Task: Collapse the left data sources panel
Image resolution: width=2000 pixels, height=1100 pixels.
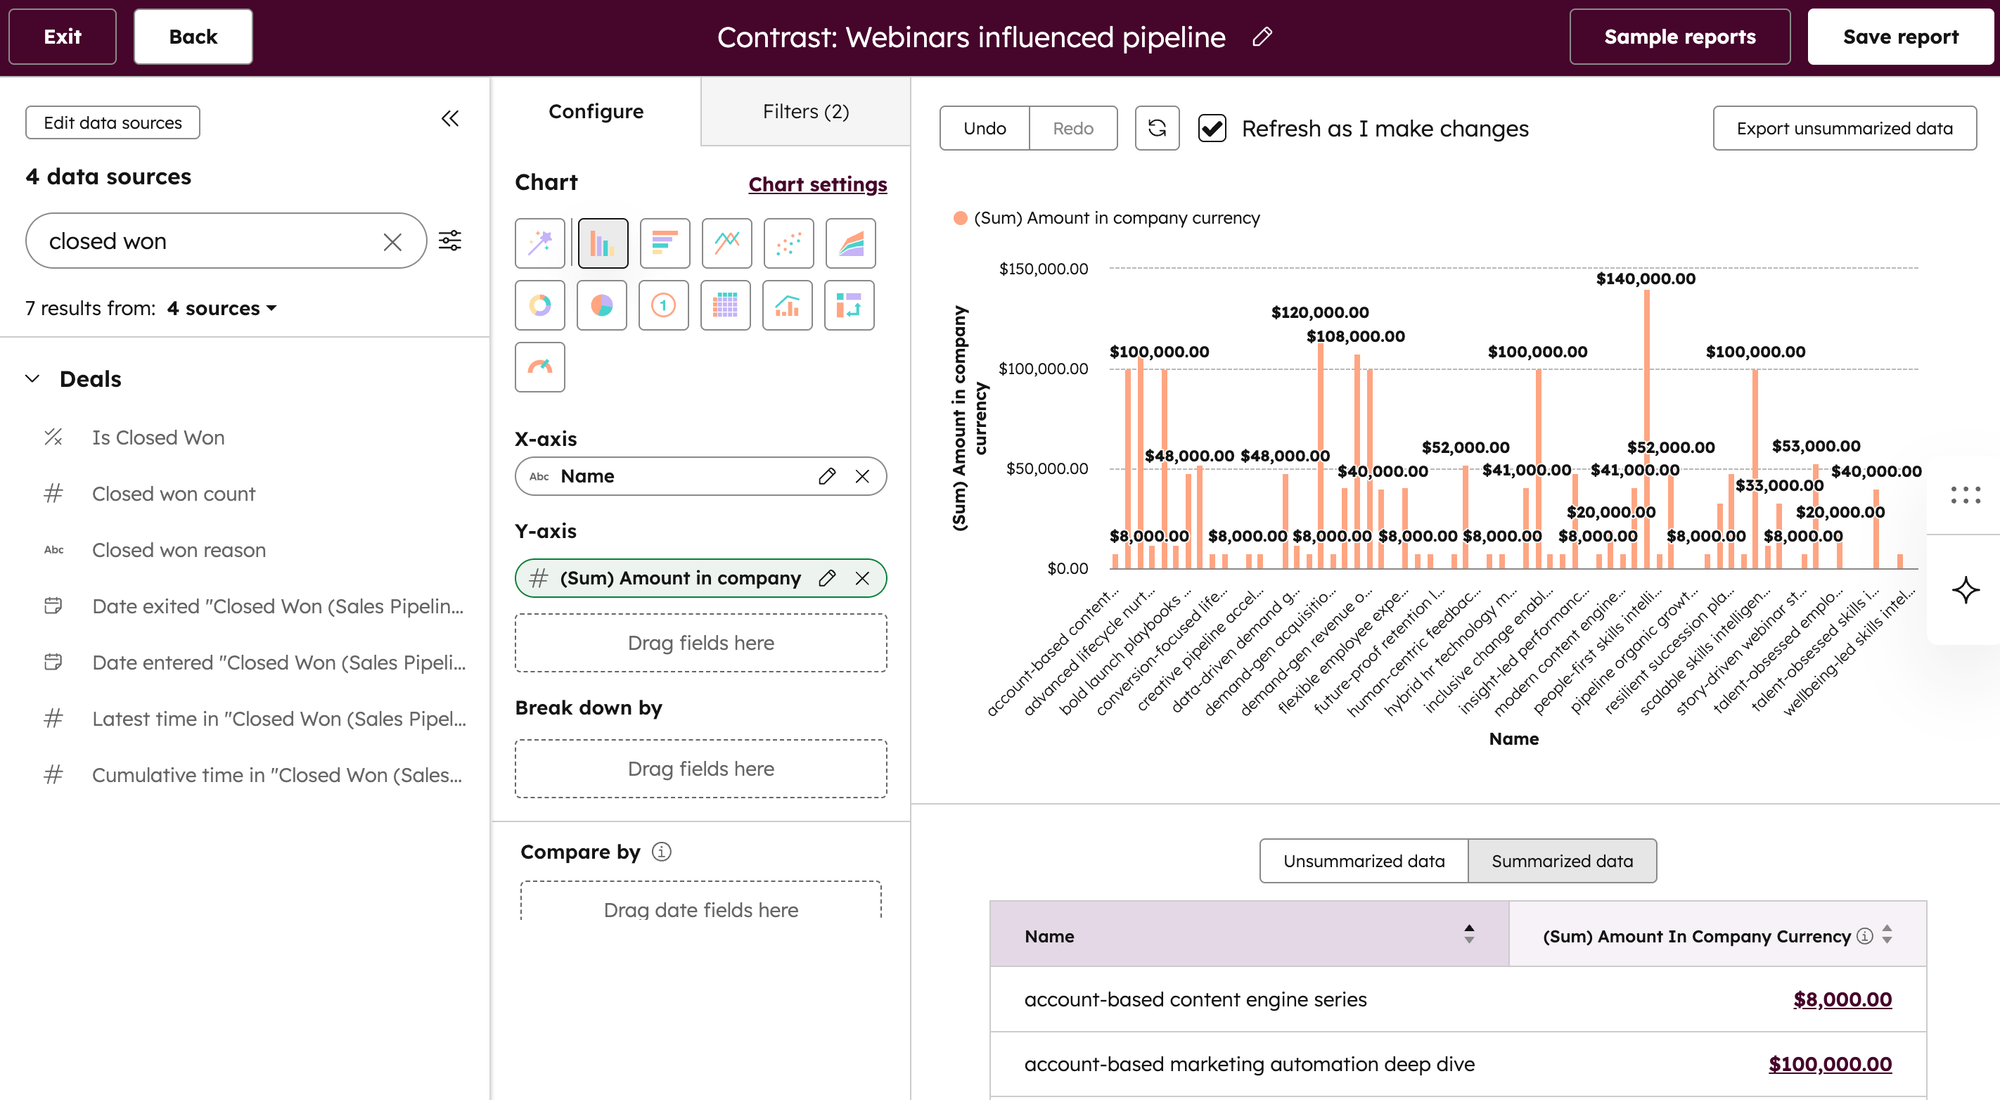Action: tap(450, 119)
